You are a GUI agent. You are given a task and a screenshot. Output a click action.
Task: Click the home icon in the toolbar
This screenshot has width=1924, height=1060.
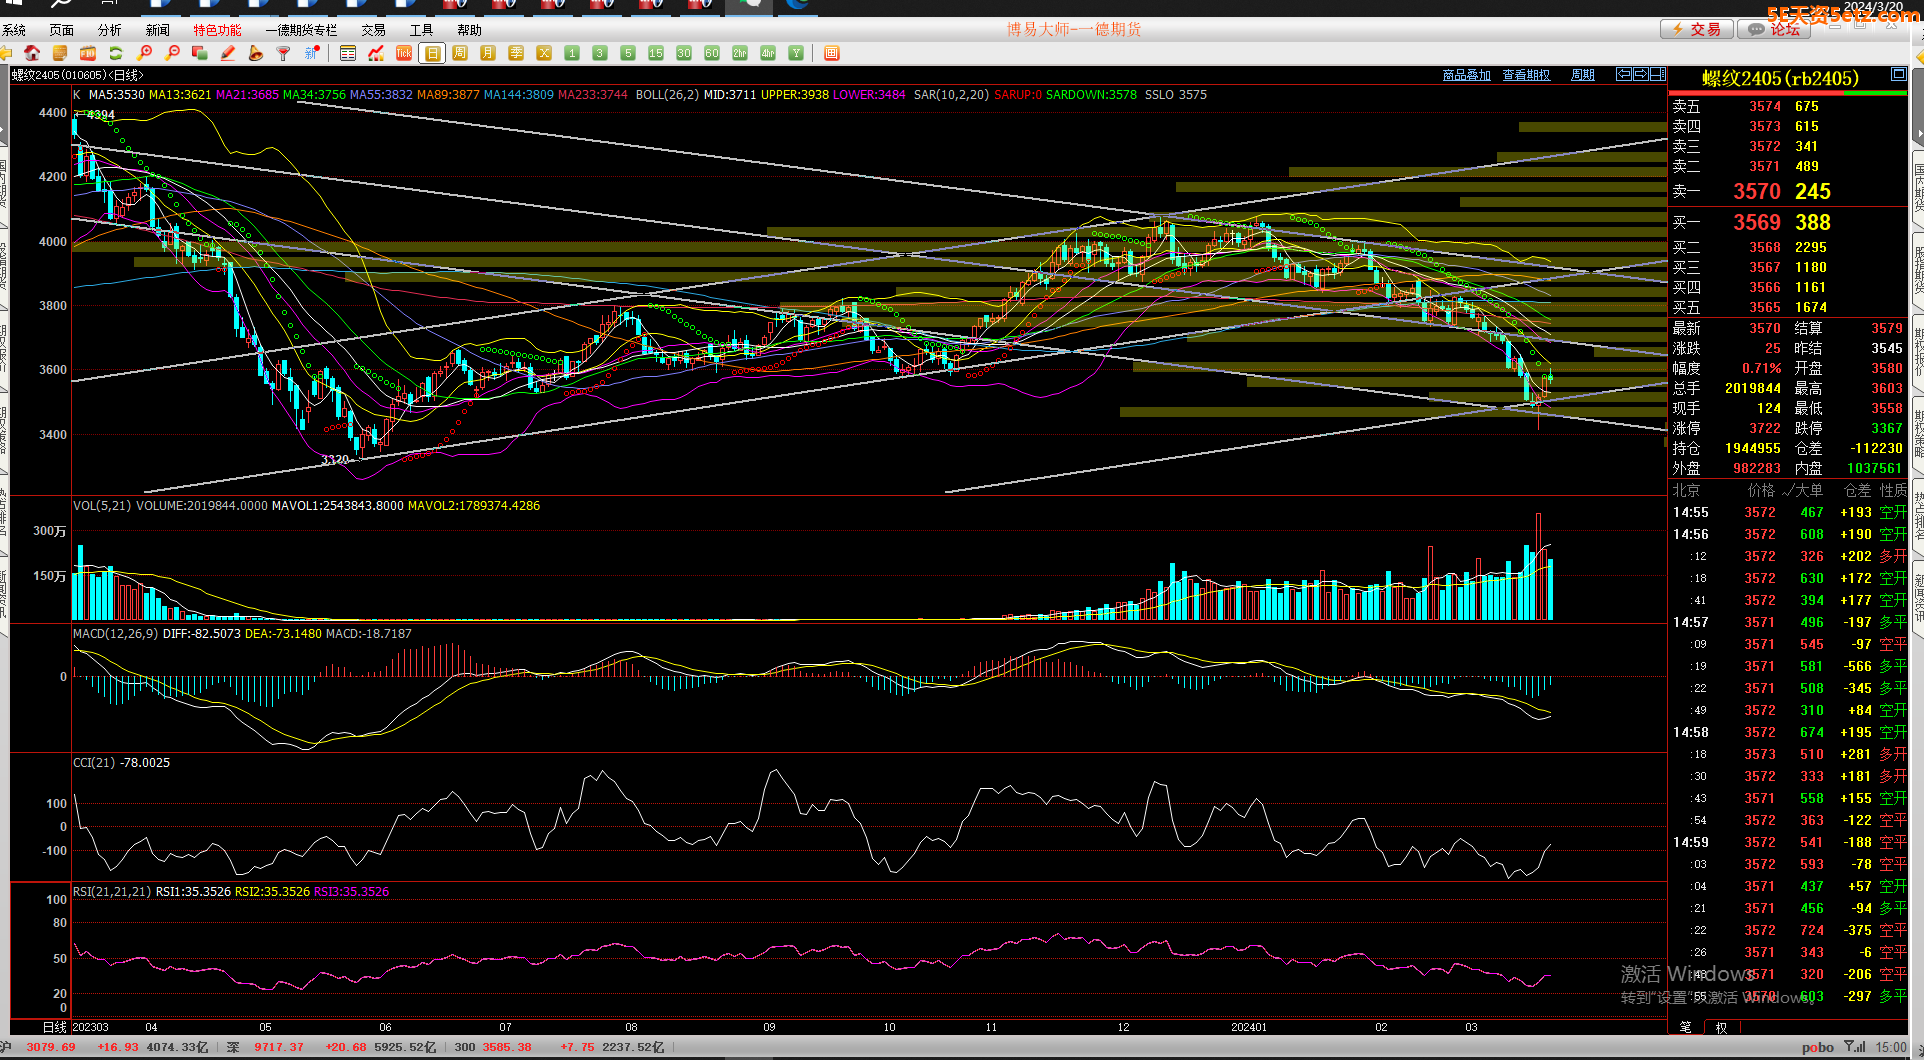32,53
